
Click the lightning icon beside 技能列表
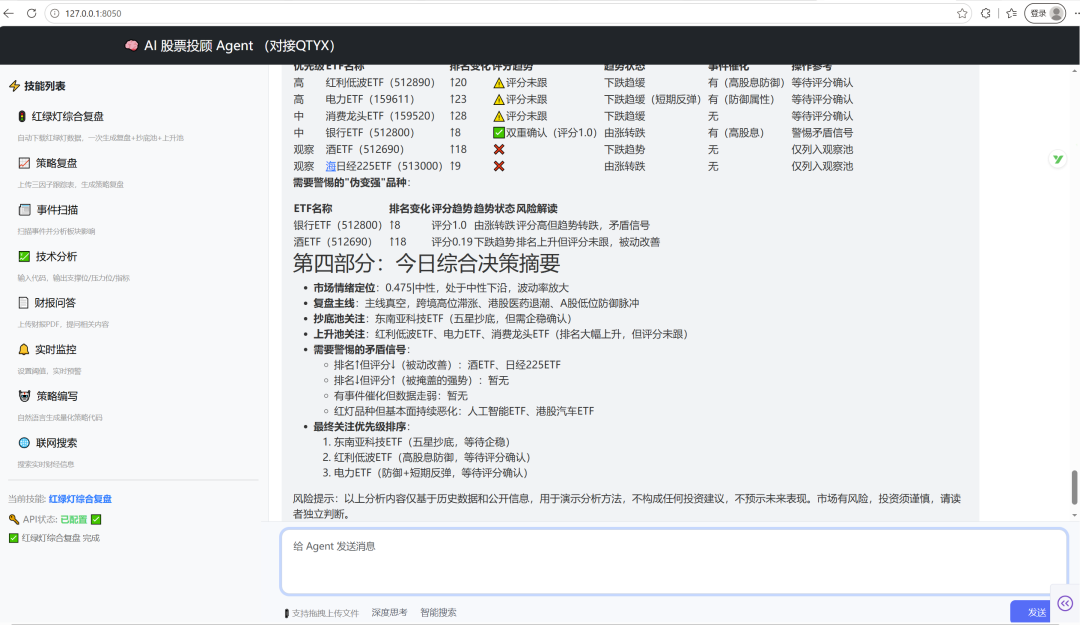(14, 86)
